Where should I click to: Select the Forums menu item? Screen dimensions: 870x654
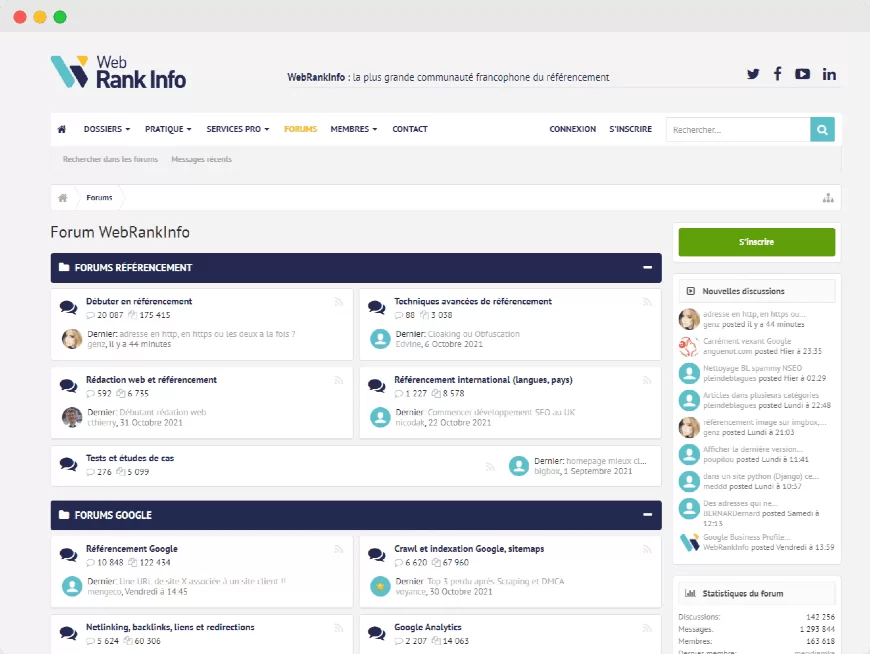pyautogui.click(x=300, y=129)
